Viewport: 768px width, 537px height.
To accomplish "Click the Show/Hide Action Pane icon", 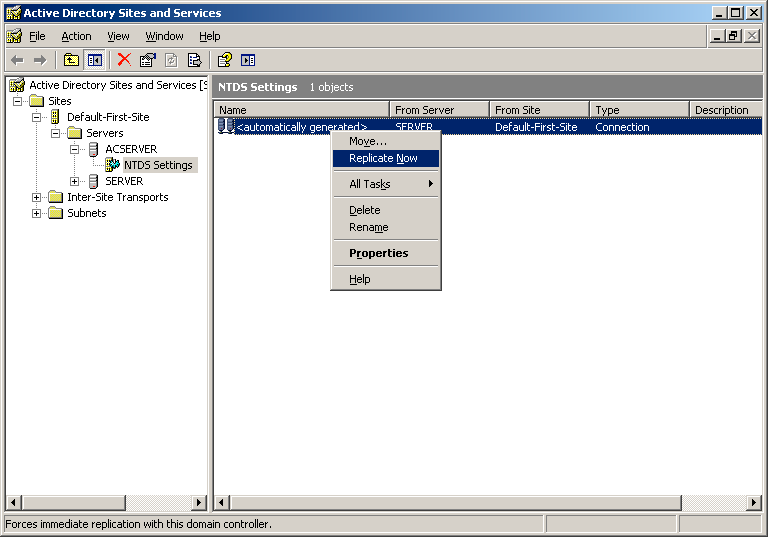I will pos(248,60).
